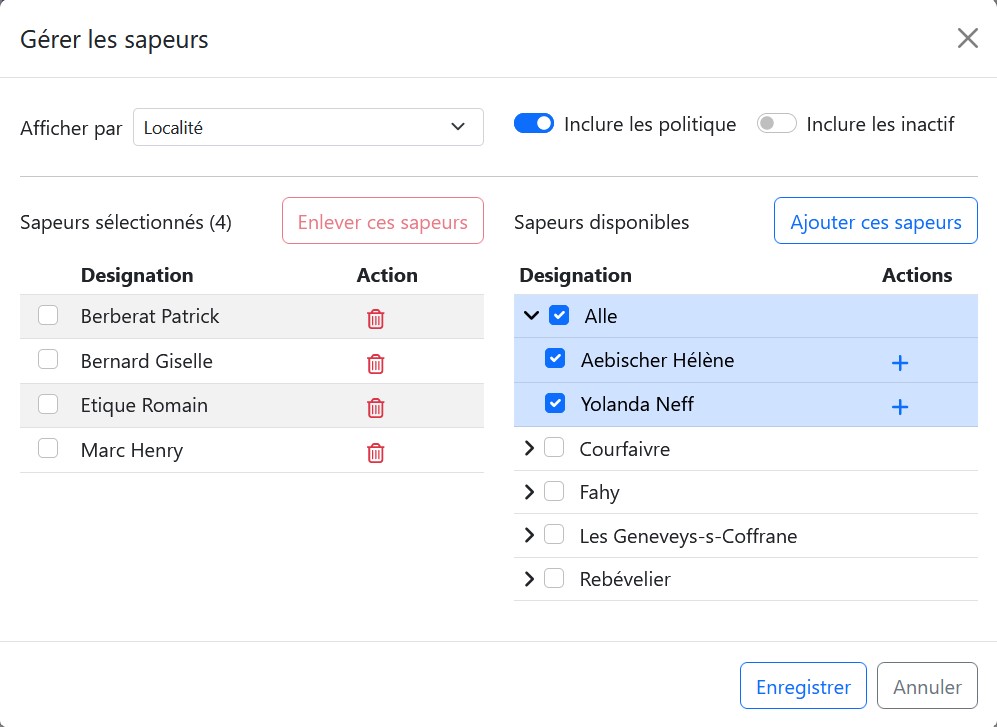
Task: Click the Ajouter ces sapeurs button
Action: pyautogui.click(x=875, y=221)
